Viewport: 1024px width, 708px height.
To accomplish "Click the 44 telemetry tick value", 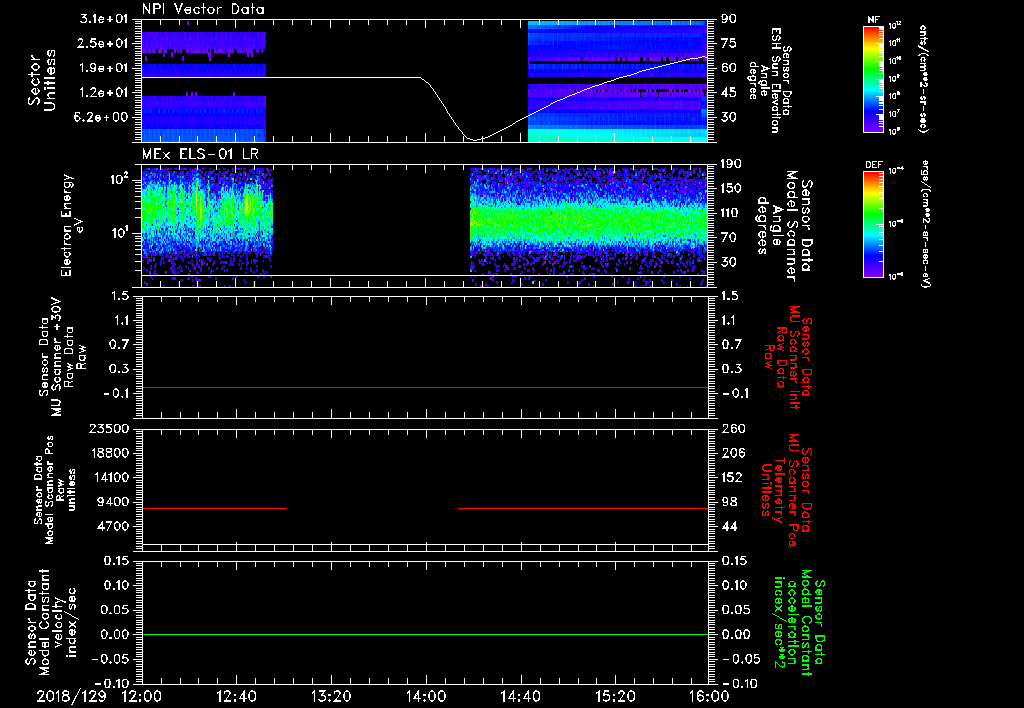I will pos(729,526).
